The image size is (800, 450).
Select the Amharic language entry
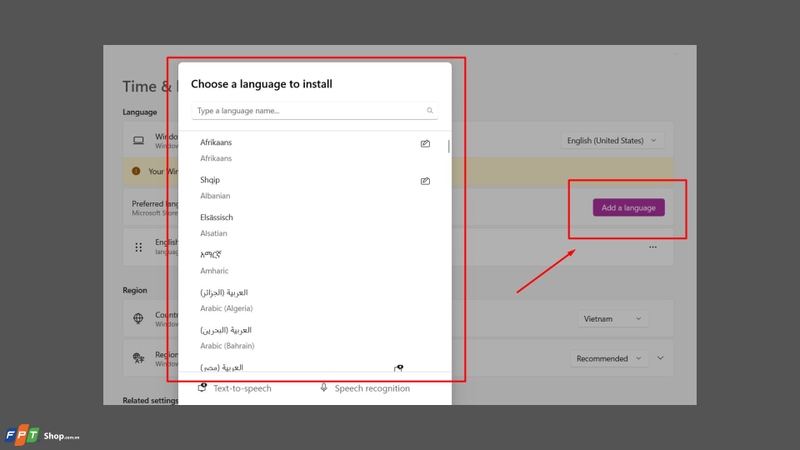coord(315,262)
